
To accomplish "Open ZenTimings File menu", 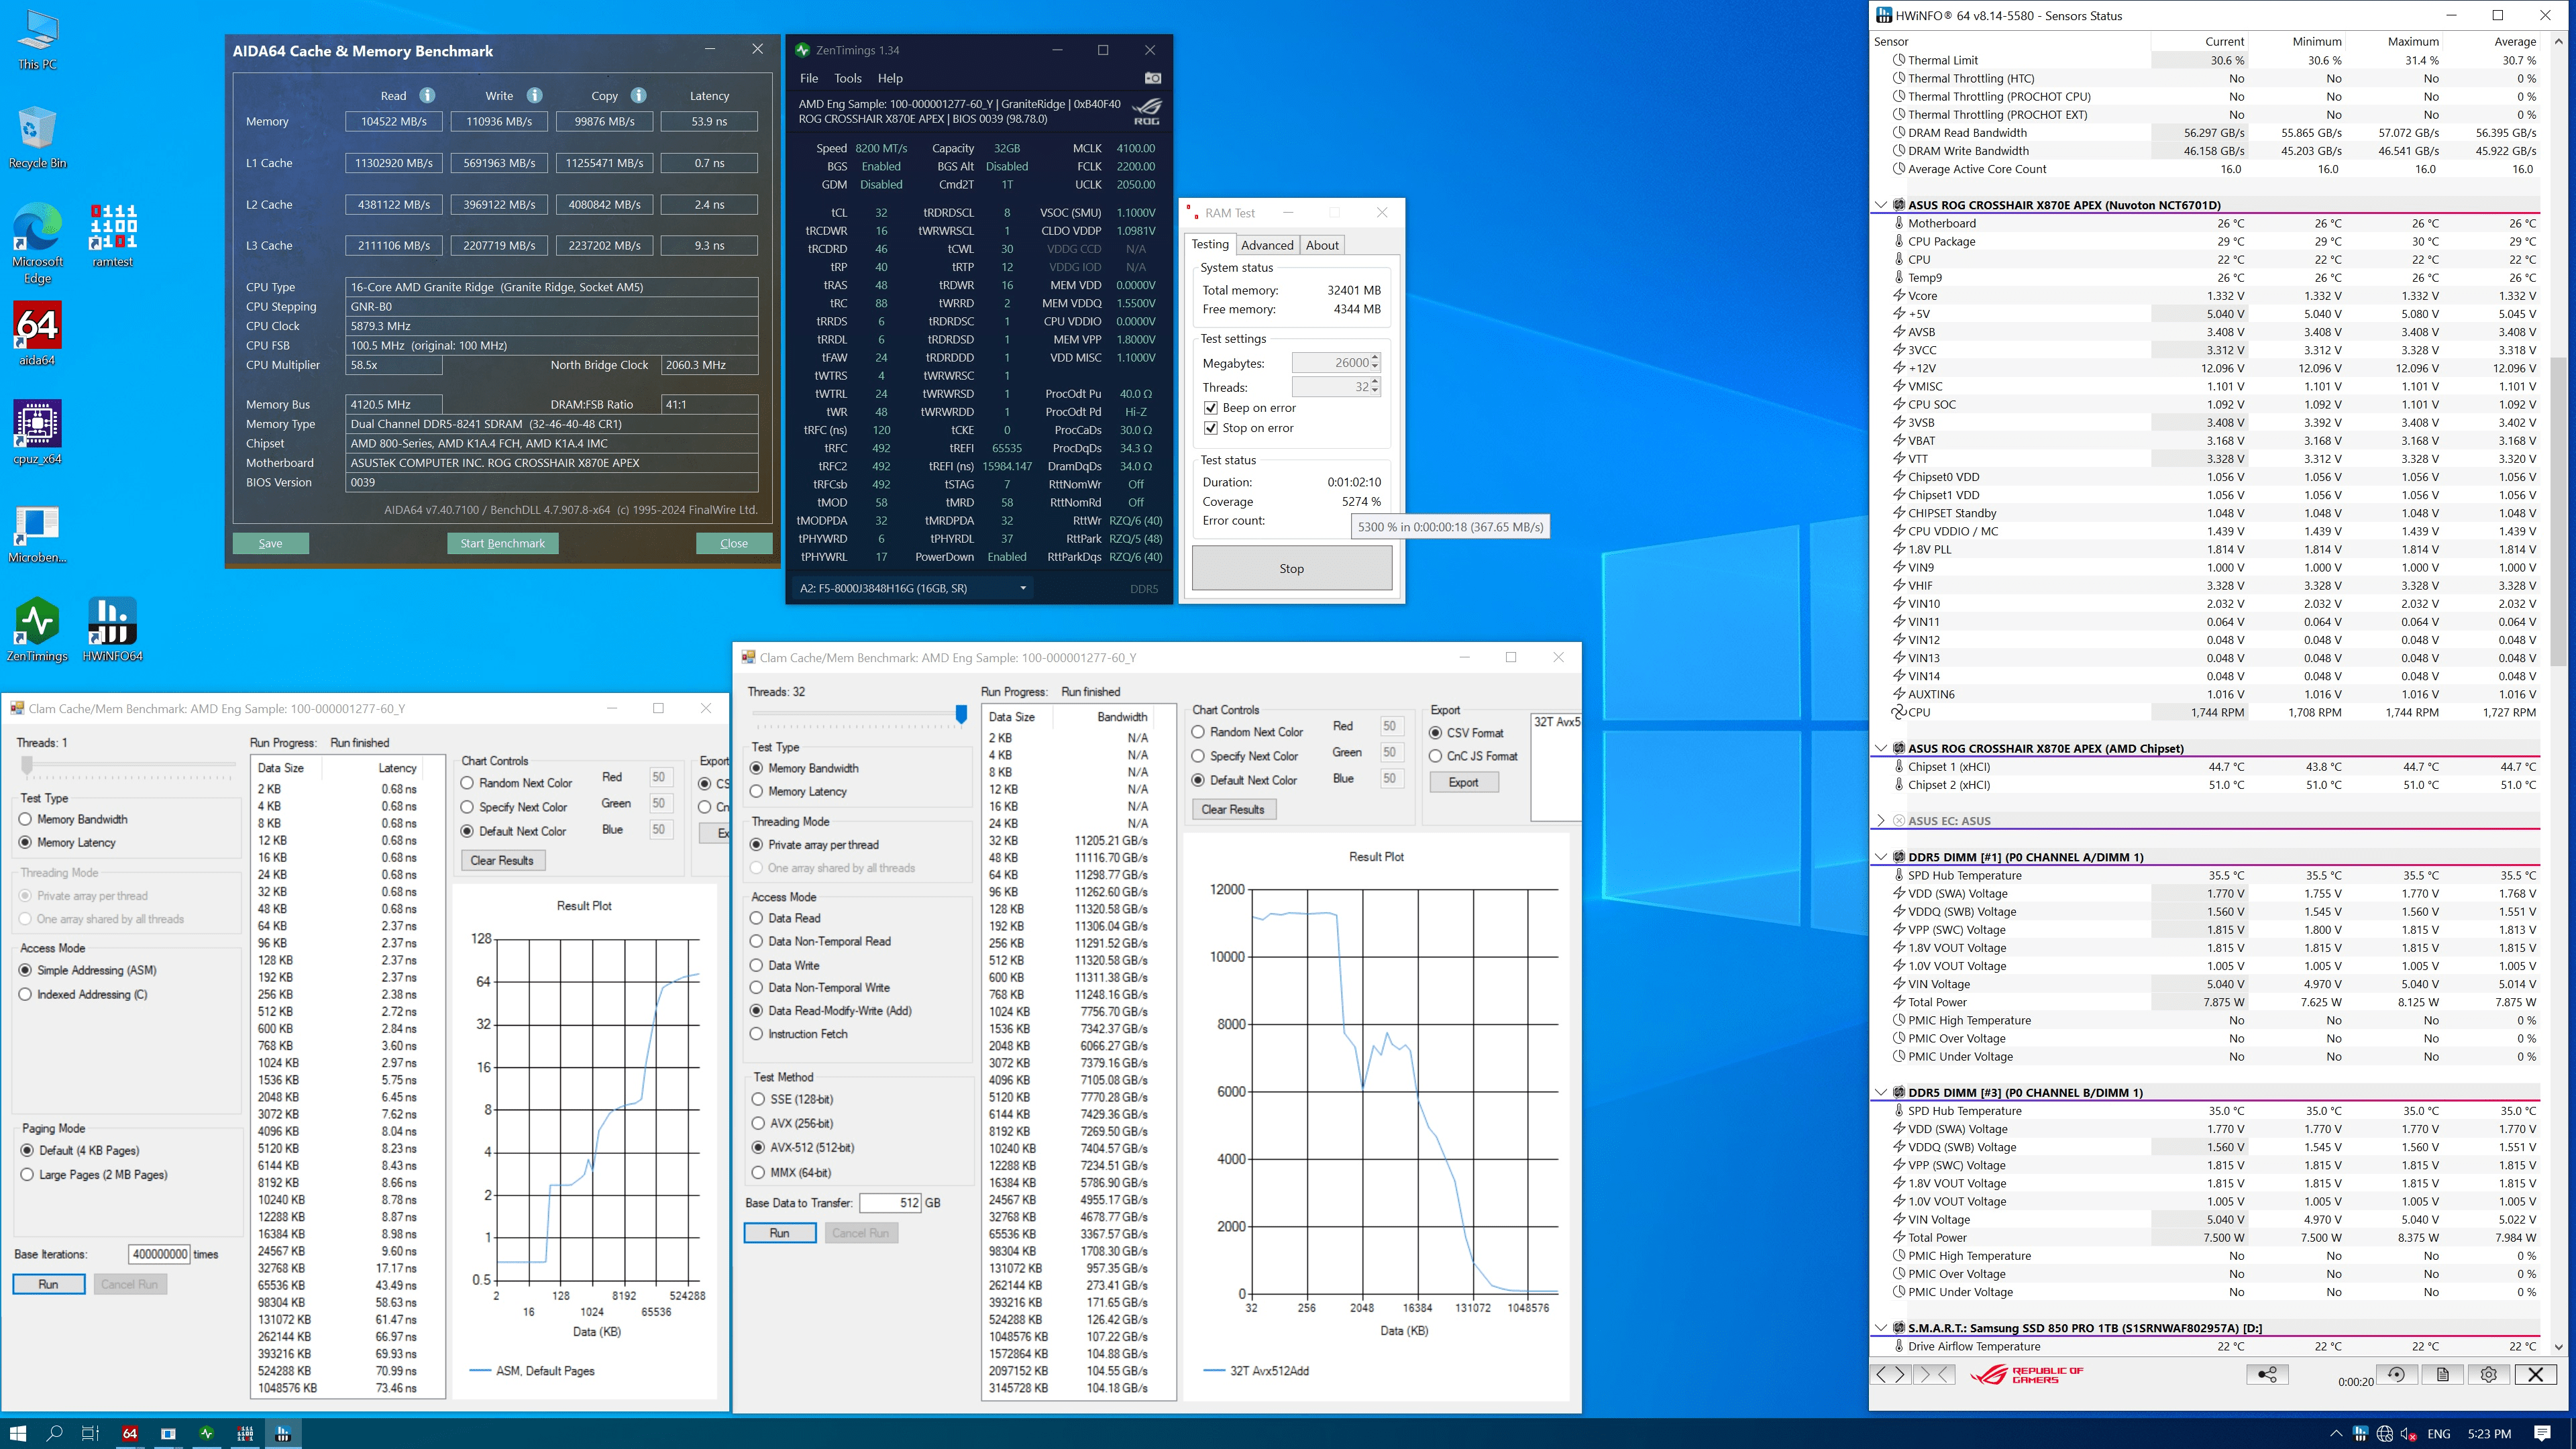I will click(809, 78).
